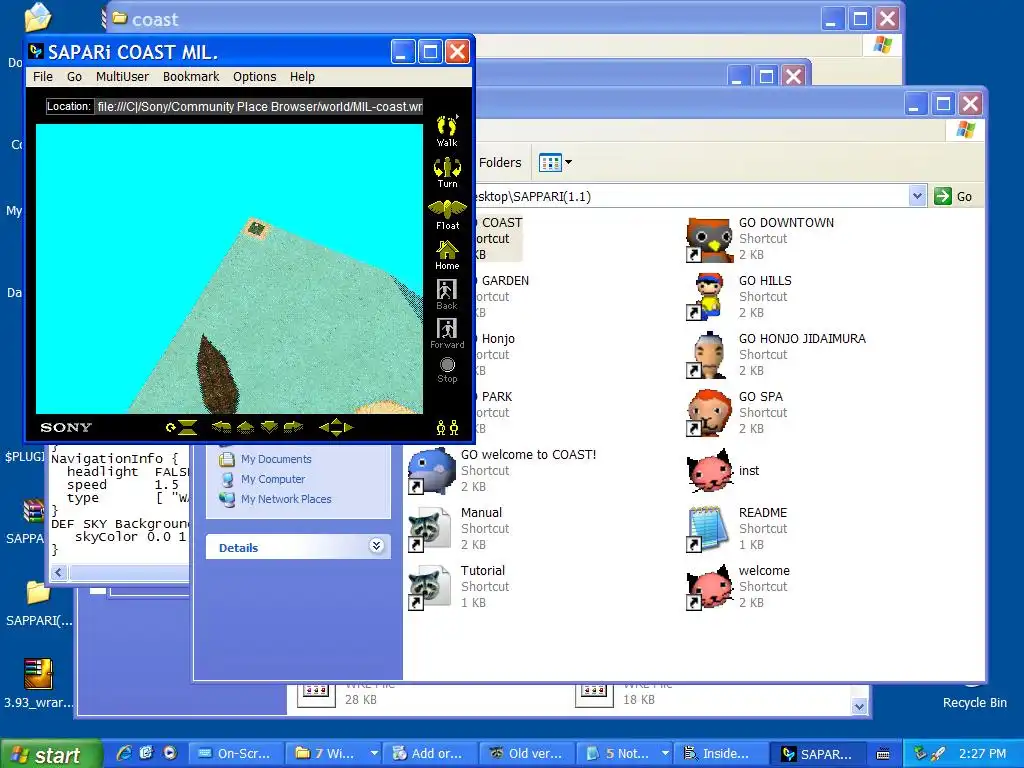Click Notepad horizontal scrollbar left arrow
The width and height of the screenshot is (1024, 768).
[x=59, y=573]
